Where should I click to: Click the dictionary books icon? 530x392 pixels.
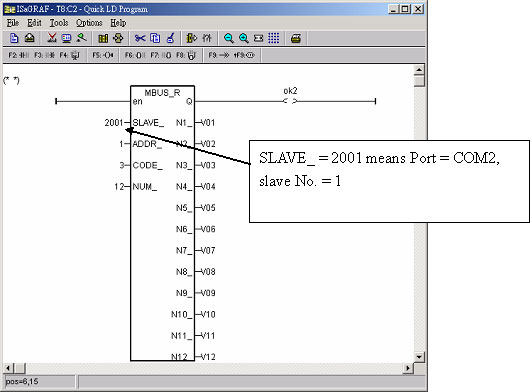click(x=103, y=38)
